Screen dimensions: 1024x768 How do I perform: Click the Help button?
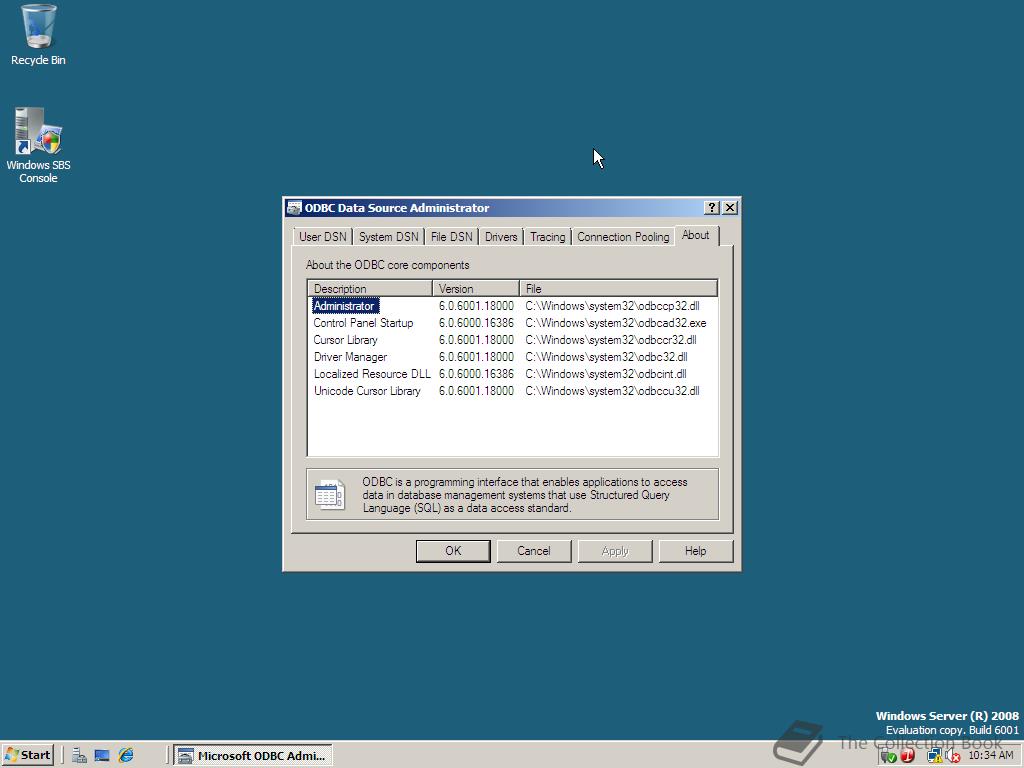pyautogui.click(x=696, y=551)
